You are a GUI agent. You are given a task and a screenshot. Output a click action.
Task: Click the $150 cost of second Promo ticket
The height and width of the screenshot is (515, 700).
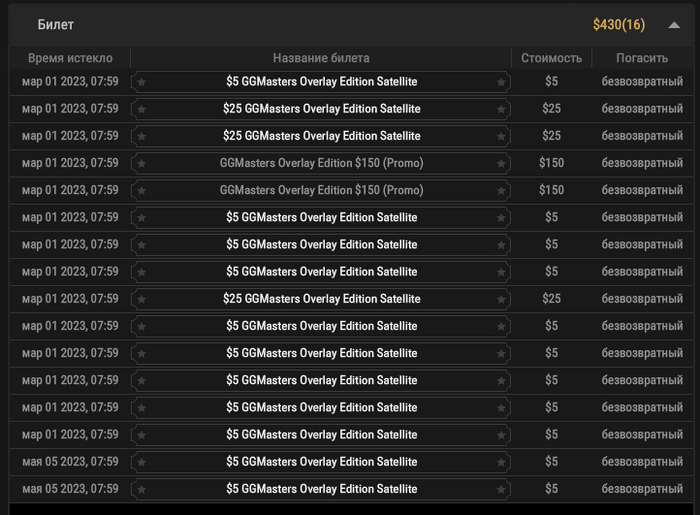point(551,190)
